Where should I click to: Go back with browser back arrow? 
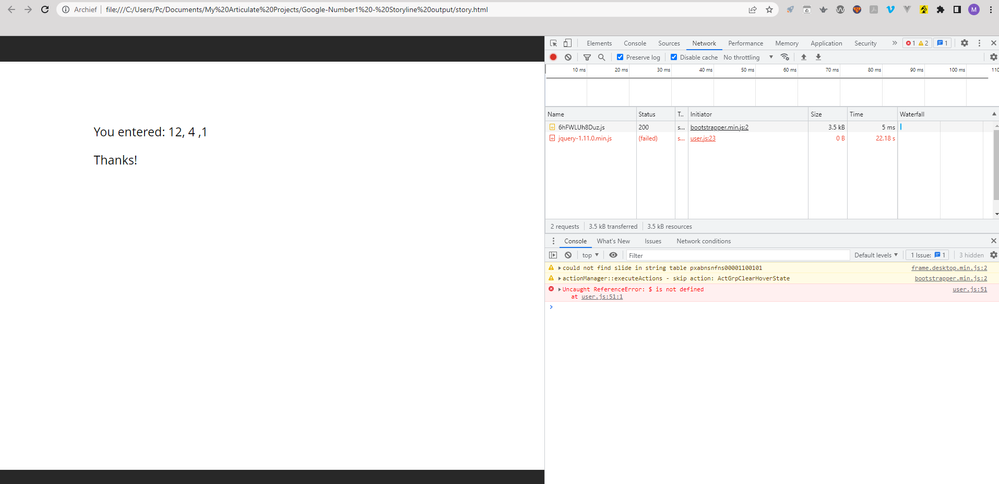(11, 10)
